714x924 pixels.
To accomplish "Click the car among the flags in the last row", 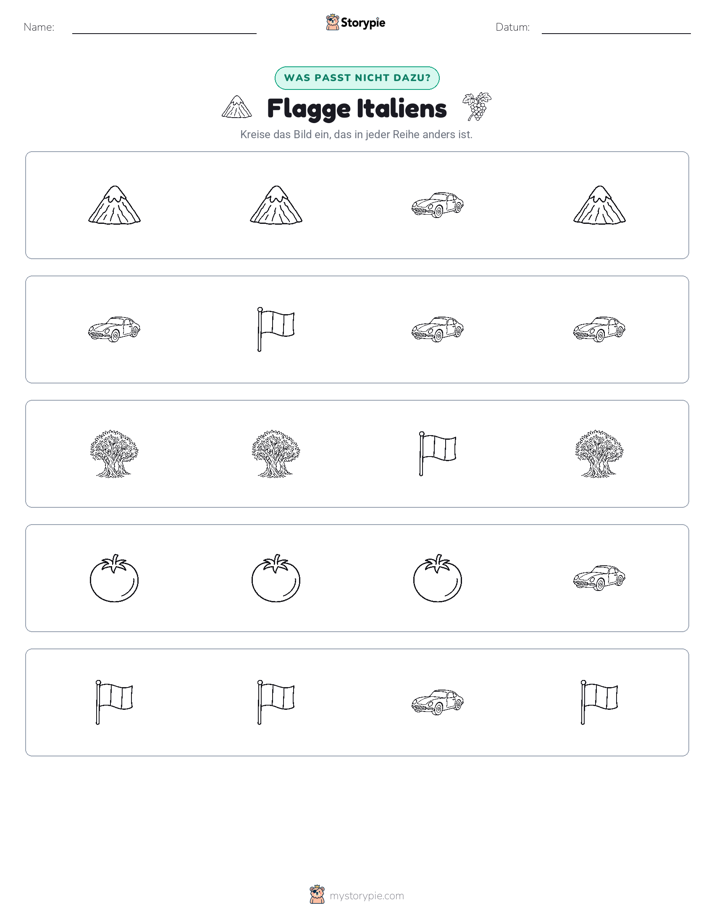I will tap(437, 702).
